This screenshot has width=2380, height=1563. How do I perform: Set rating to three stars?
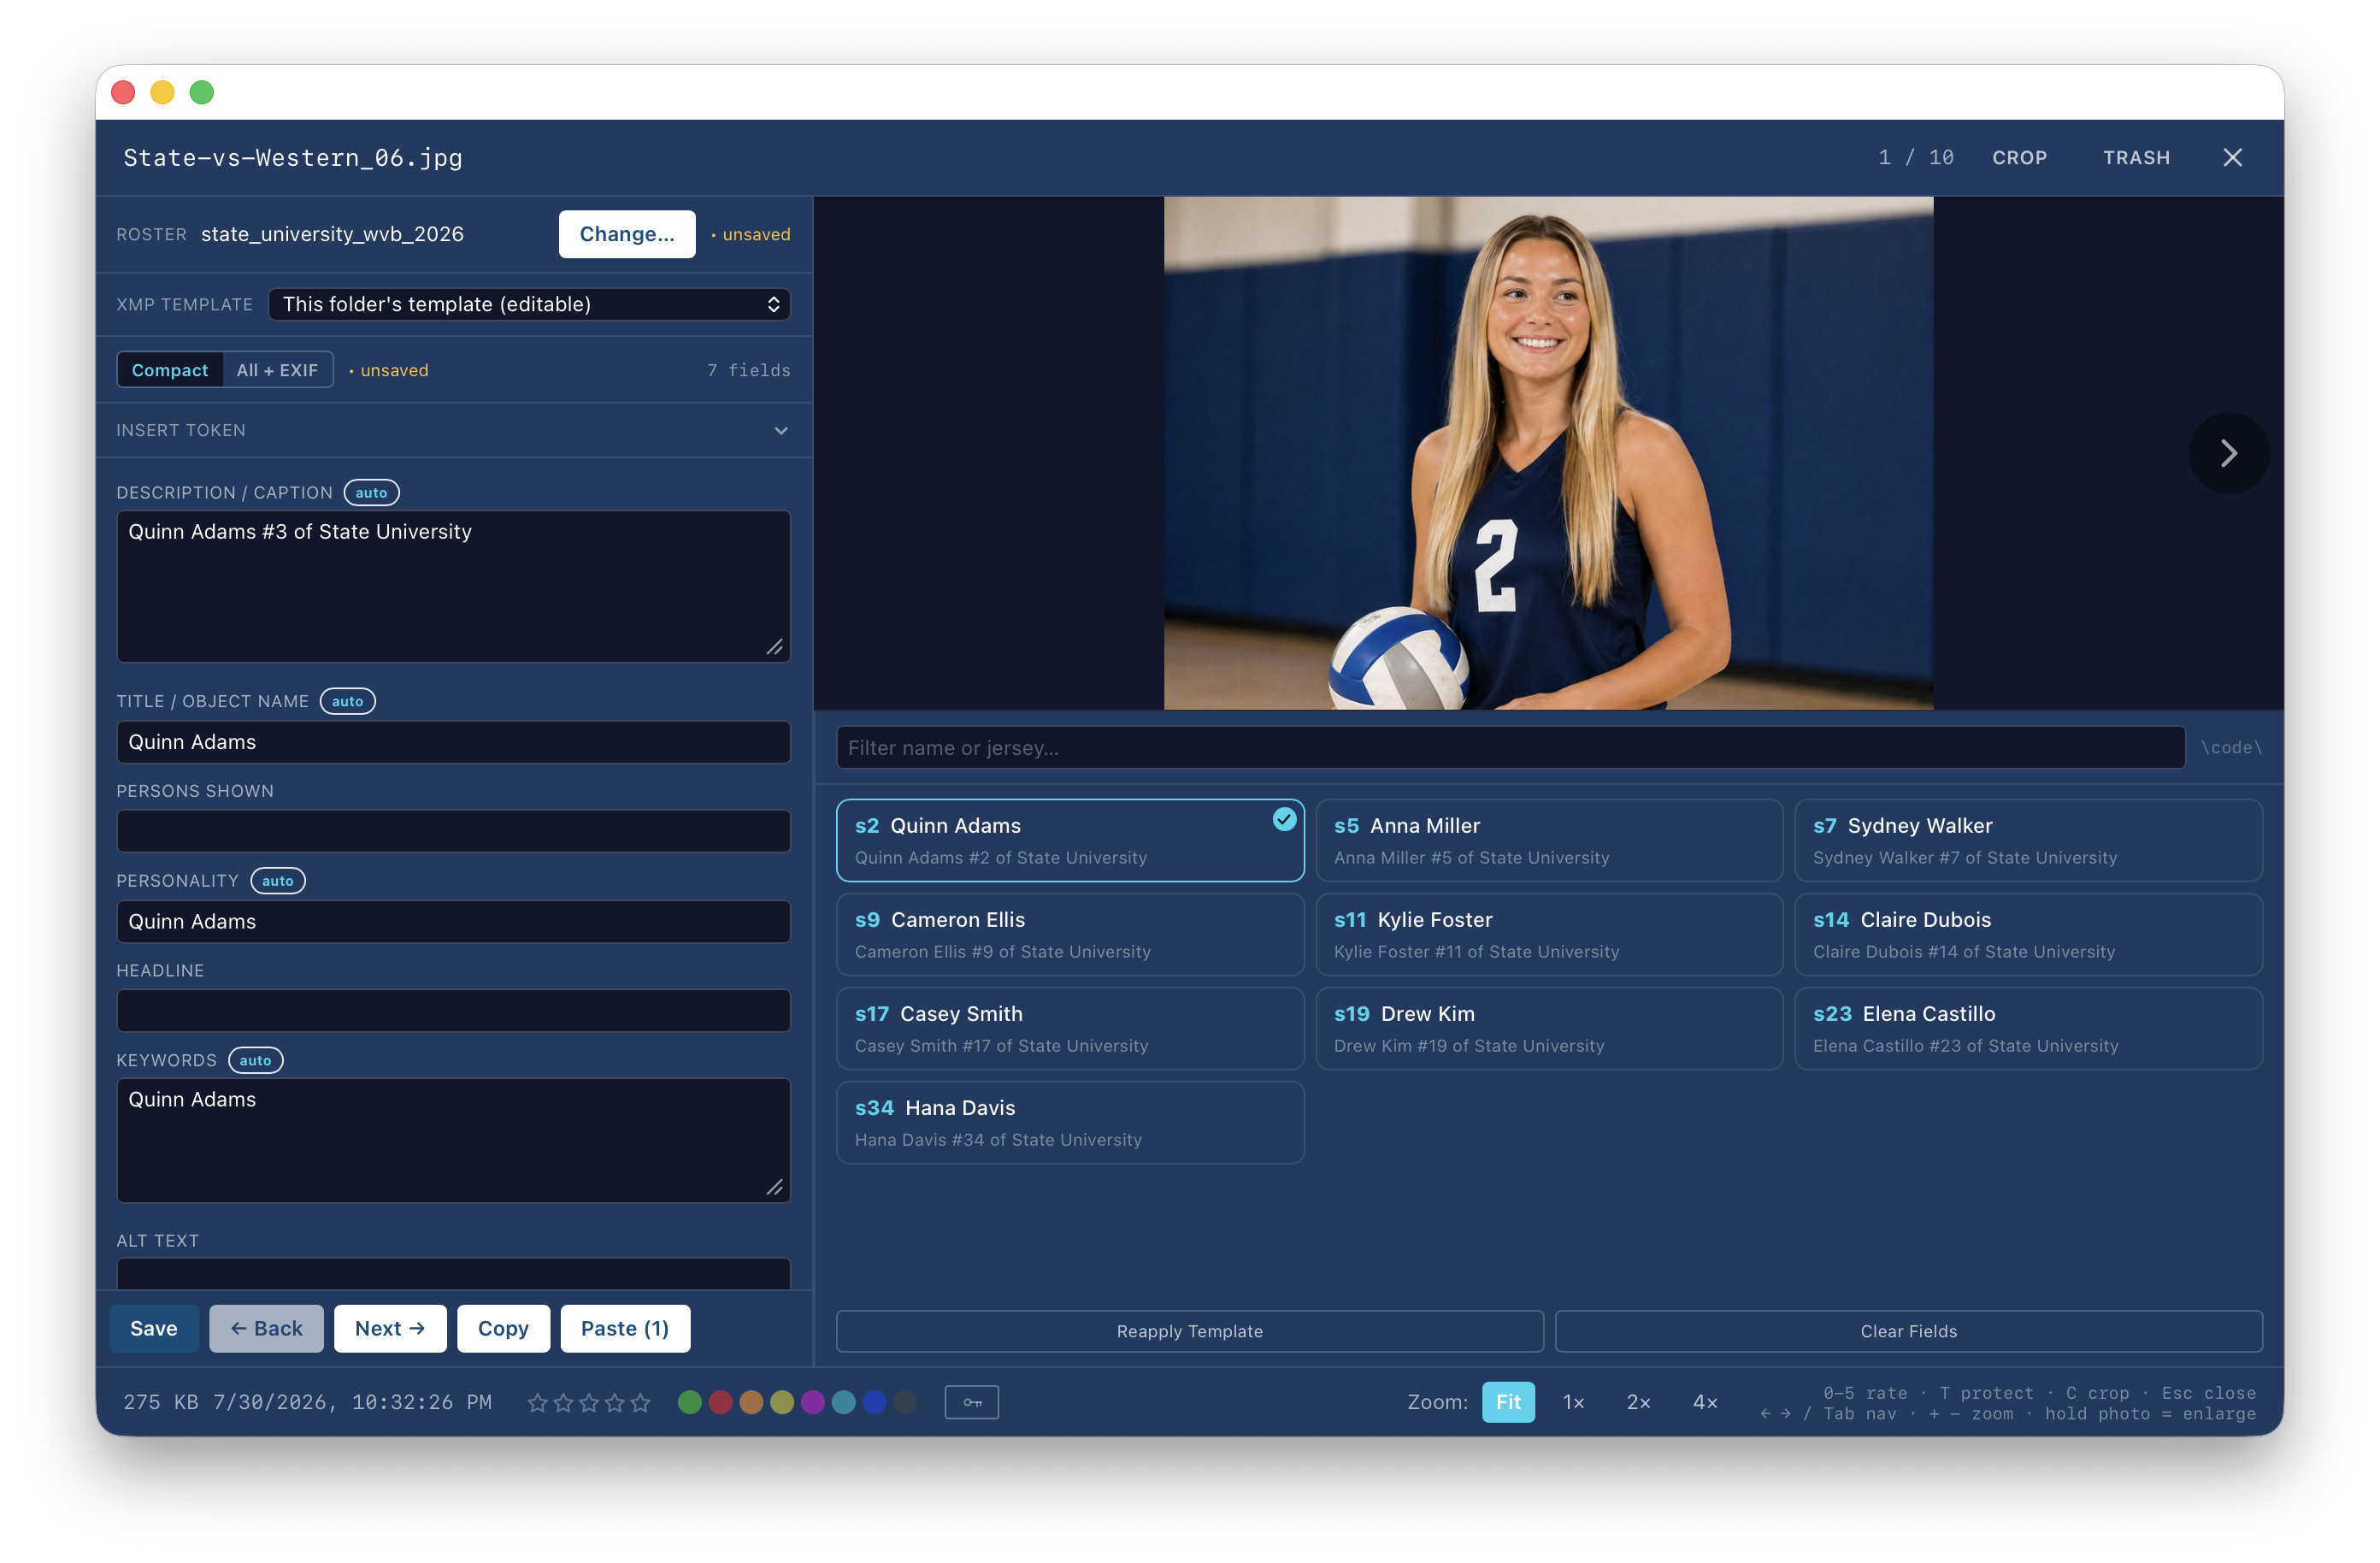click(x=589, y=1402)
